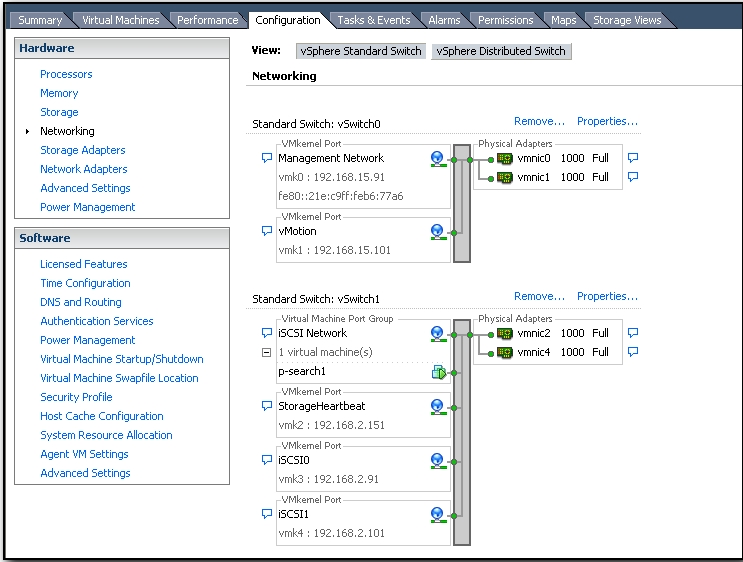The height and width of the screenshot is (562, 743).
Task: Click Remove link for vSwitch0
Action: coord(540,121)
